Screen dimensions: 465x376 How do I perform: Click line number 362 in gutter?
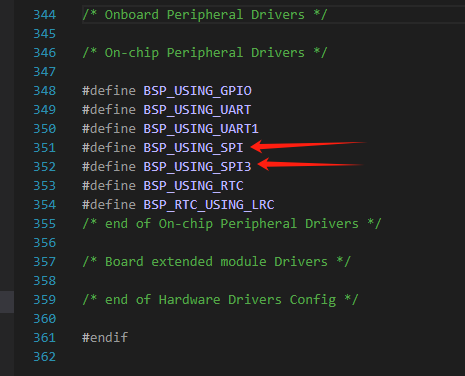pos(45,357)
